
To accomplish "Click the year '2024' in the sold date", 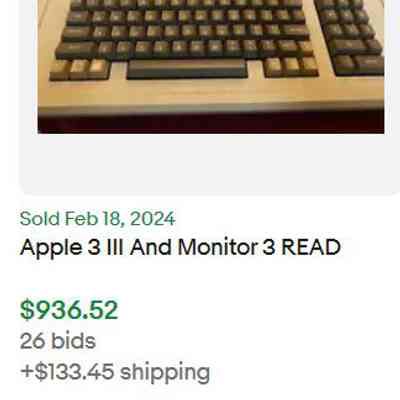I will tap(152, 219).
